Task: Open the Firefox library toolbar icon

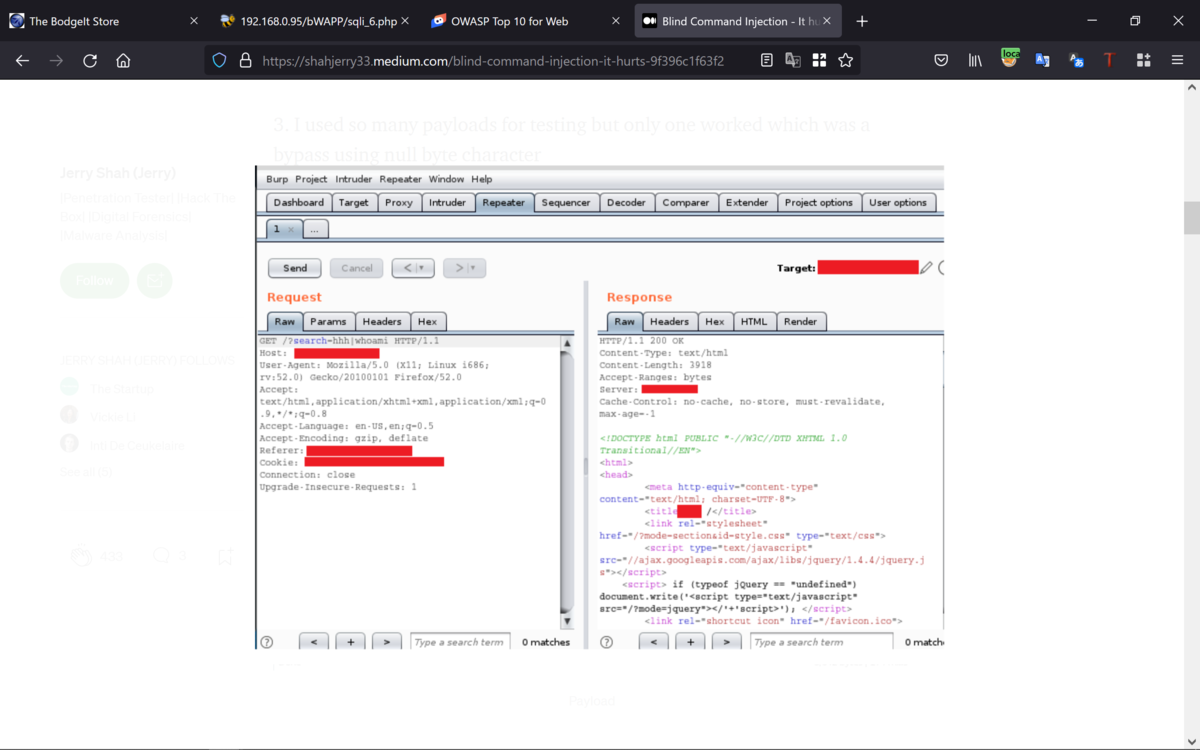Action: coord(975,60)
